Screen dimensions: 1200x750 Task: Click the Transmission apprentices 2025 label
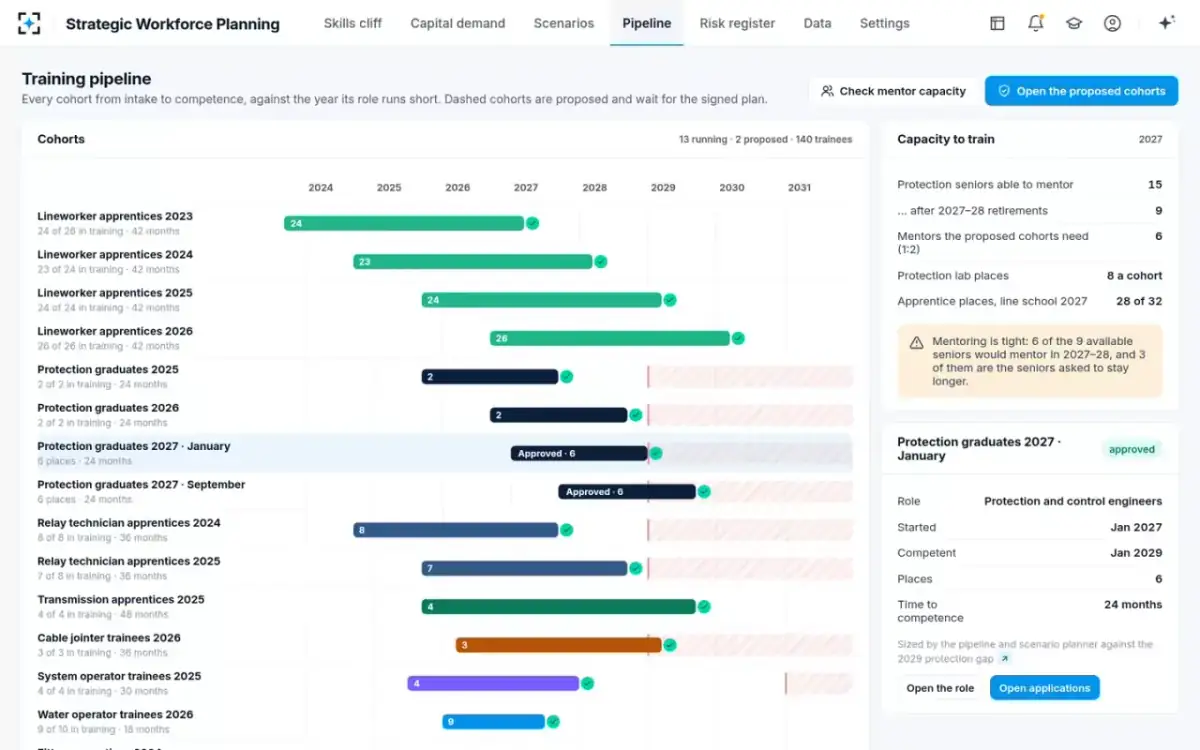pyautogui.click(x=121, y=600)
